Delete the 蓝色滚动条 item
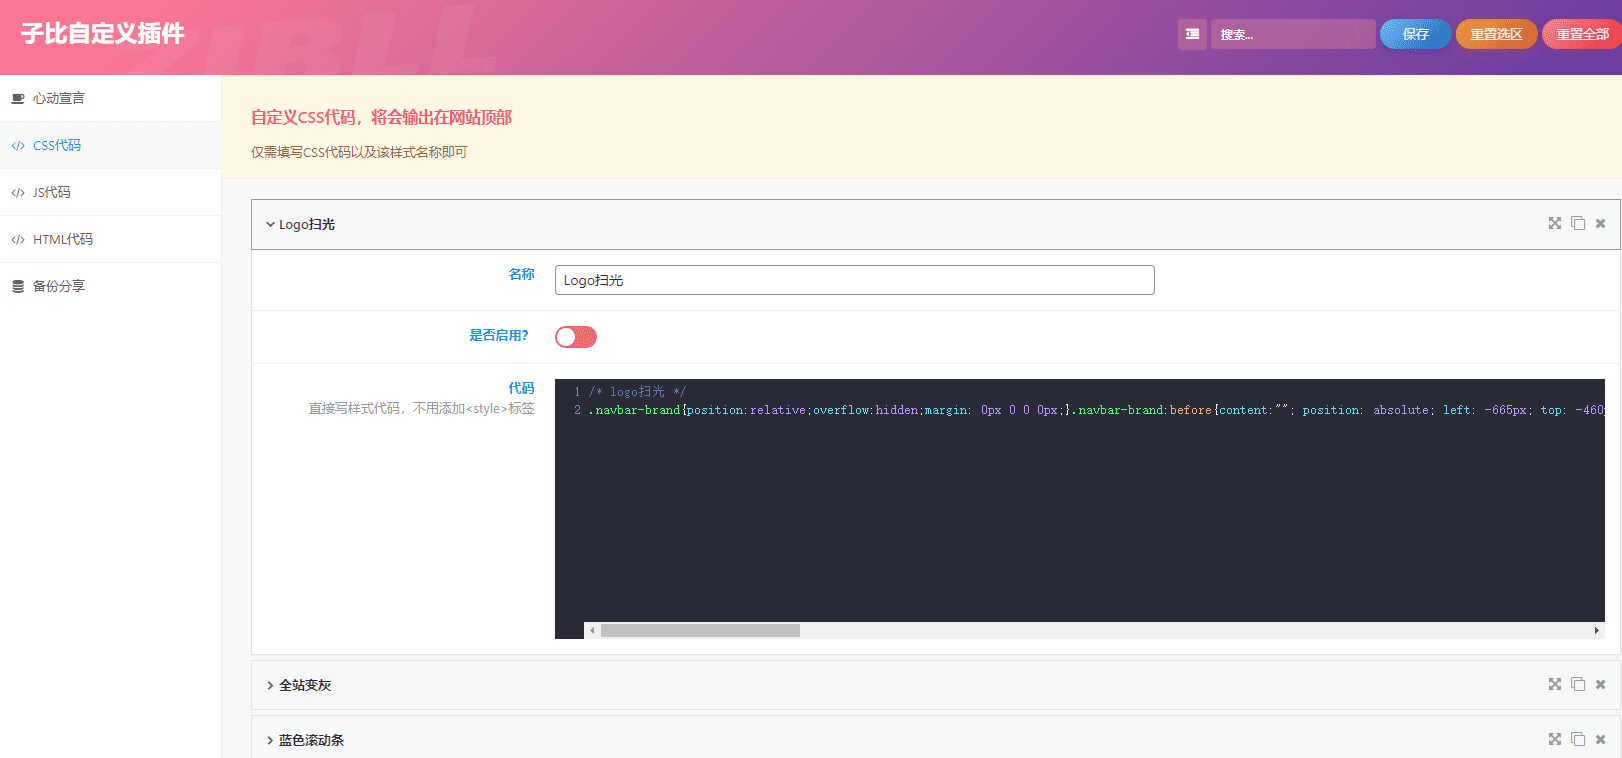Image resolution: width=1622 pixels, height=758 pixels. (x=1600, y=739)
